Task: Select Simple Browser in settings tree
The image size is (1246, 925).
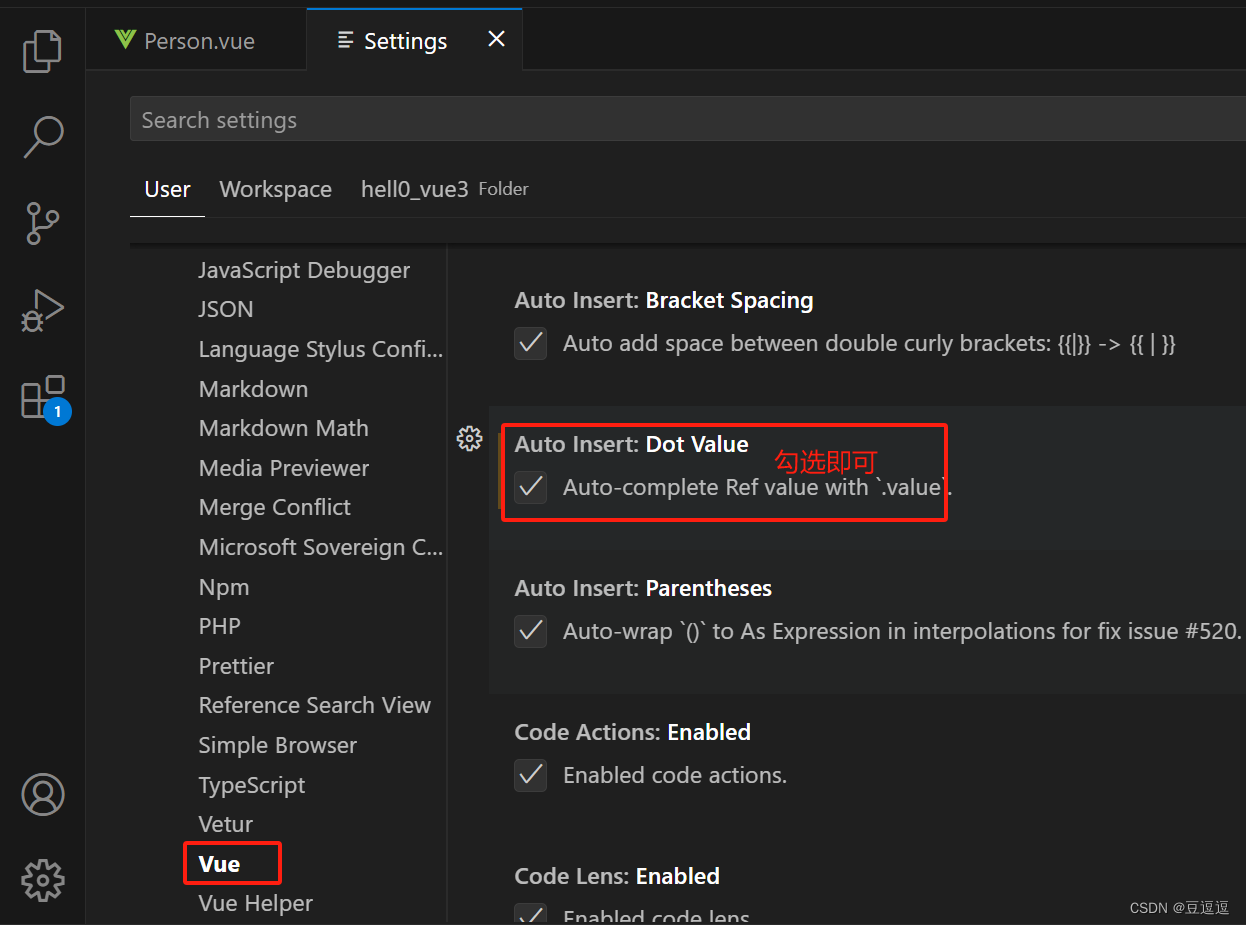Action: point(277,745)
